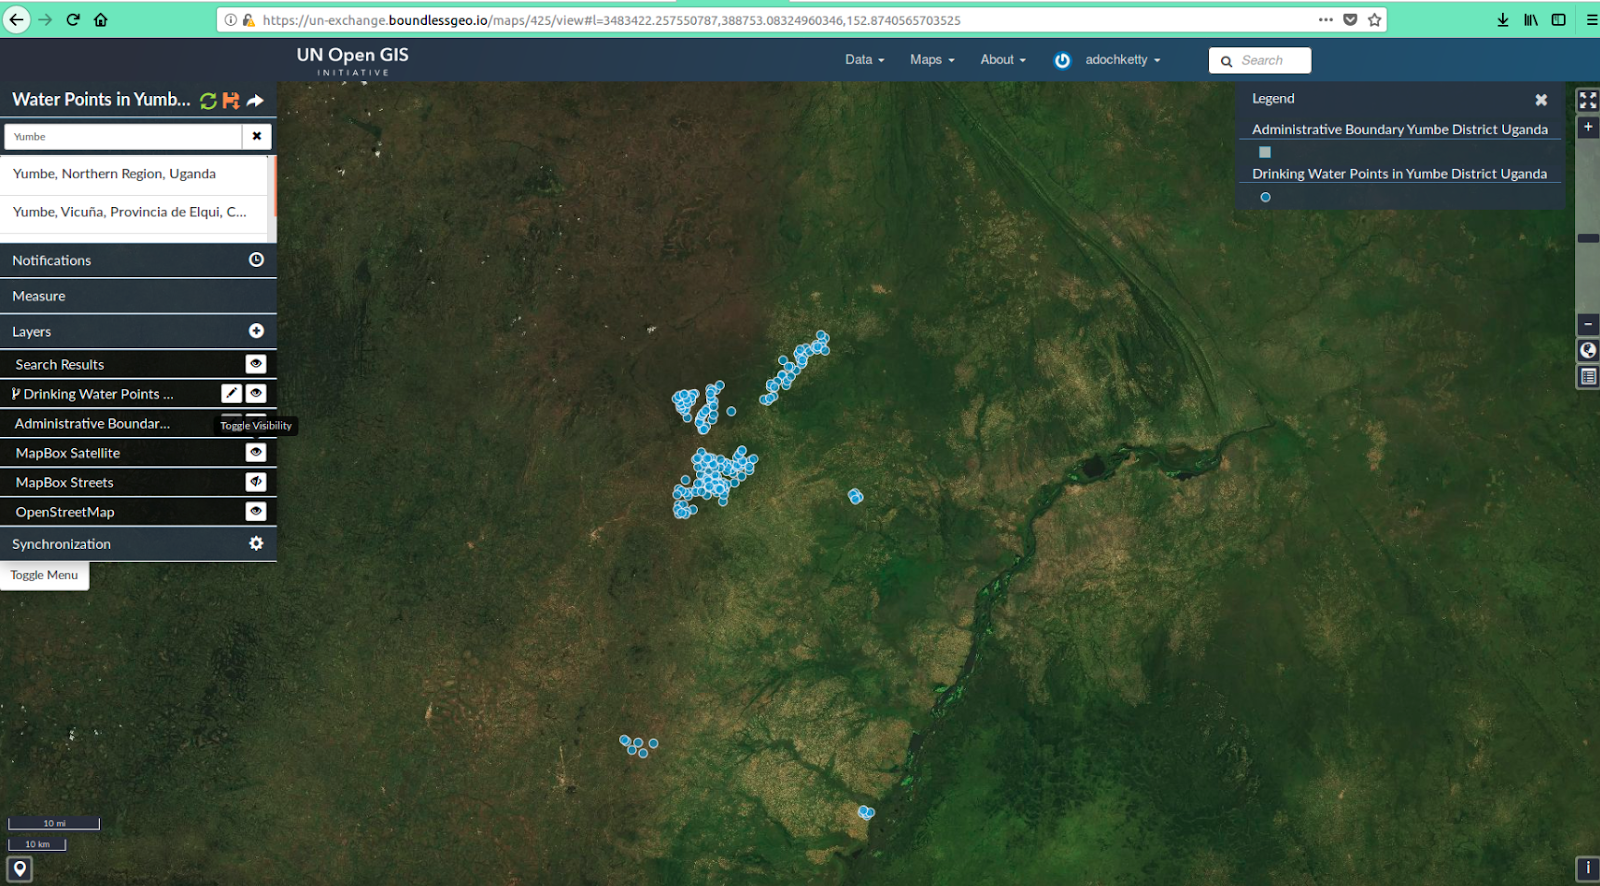Image resolution: width=1600 pixels, height=886 pixels.
Task: Open Synchronization settings gear icon
Action: (256, 544)
